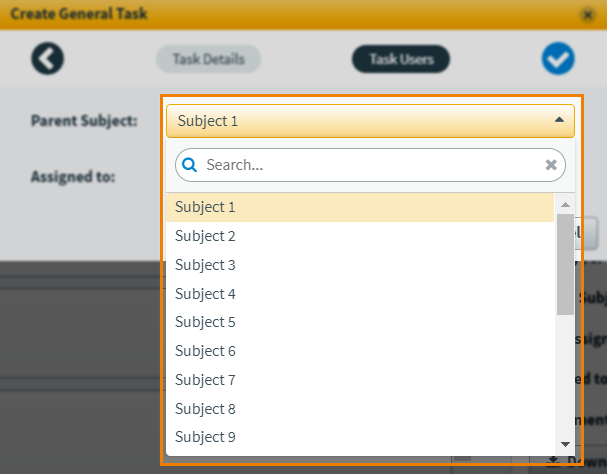Screen dimensions: 607x474
Task: Click the magnifier icon in search box
Action: pyautogui.click(x=190, y=165)
